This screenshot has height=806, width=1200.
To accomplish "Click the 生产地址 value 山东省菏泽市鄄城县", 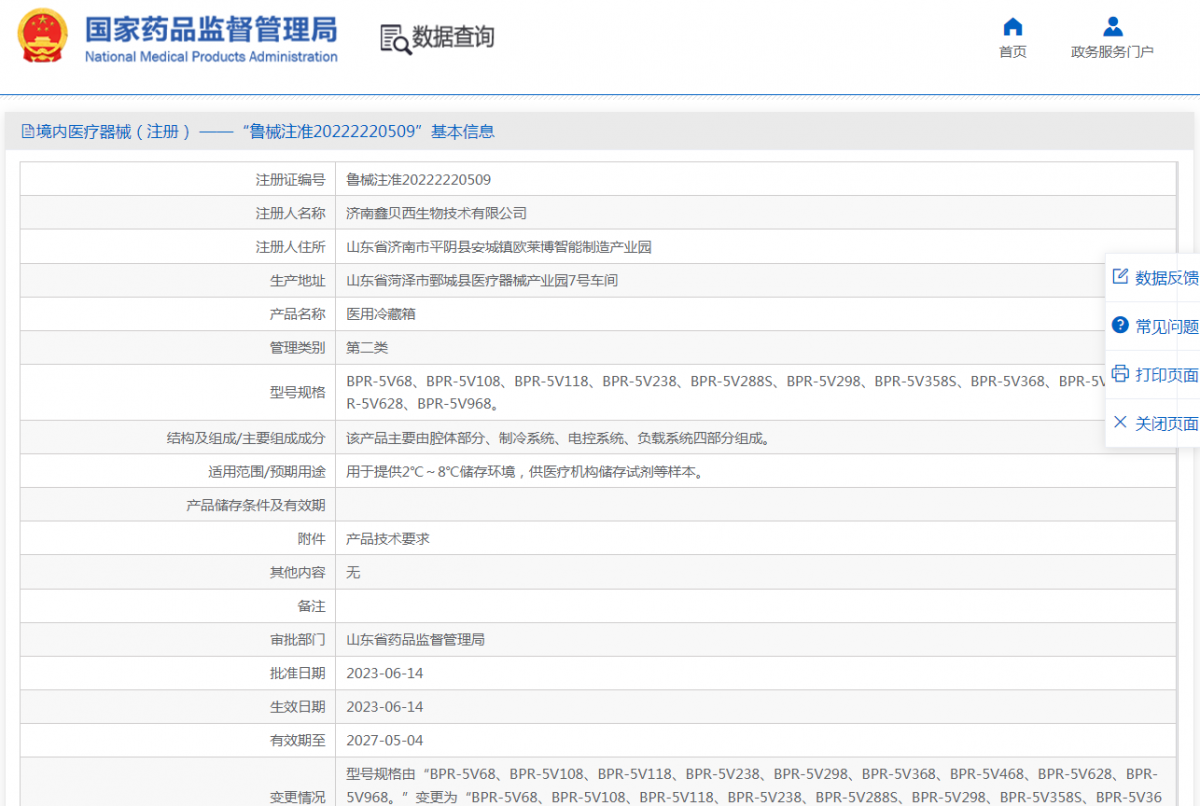I will 482,281.
